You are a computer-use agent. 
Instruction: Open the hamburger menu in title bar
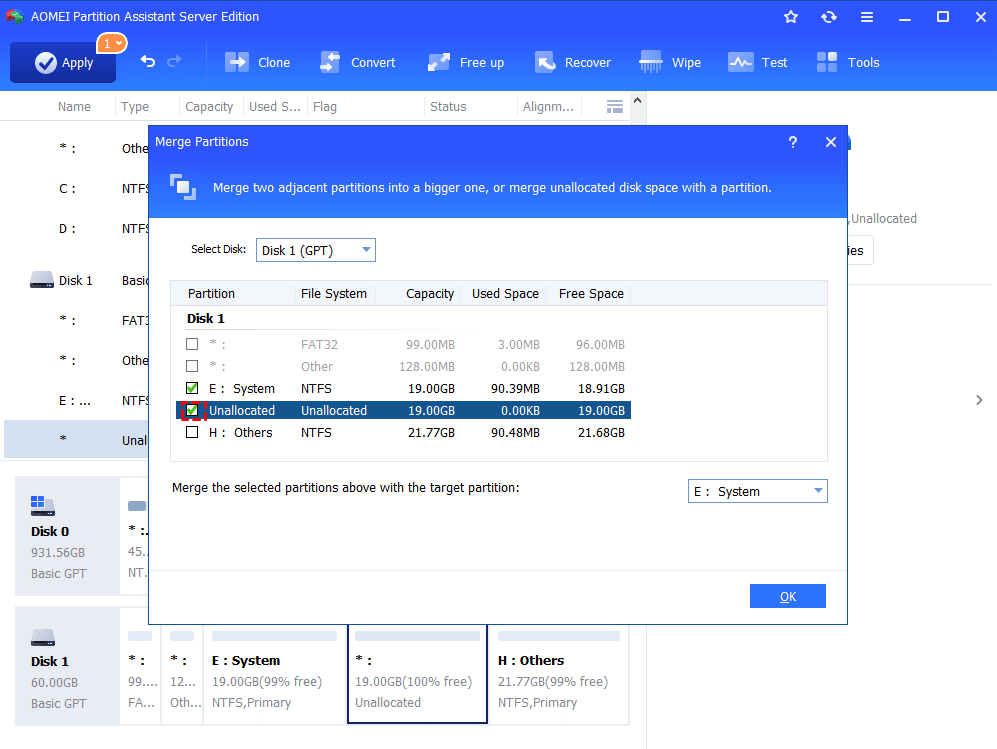pos(867,17)
